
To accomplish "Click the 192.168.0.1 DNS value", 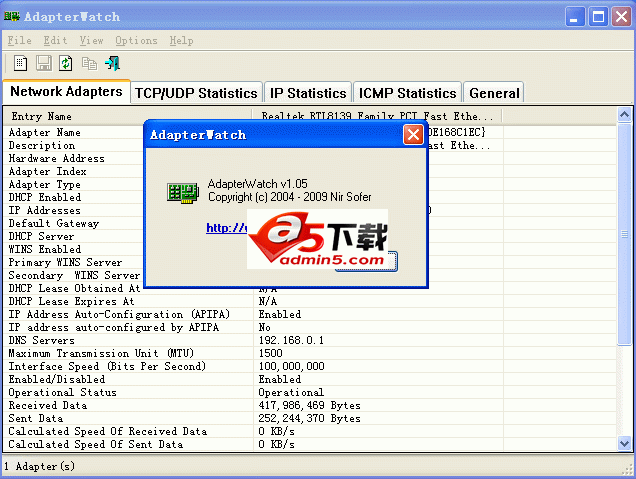I will tap(291, 340).
